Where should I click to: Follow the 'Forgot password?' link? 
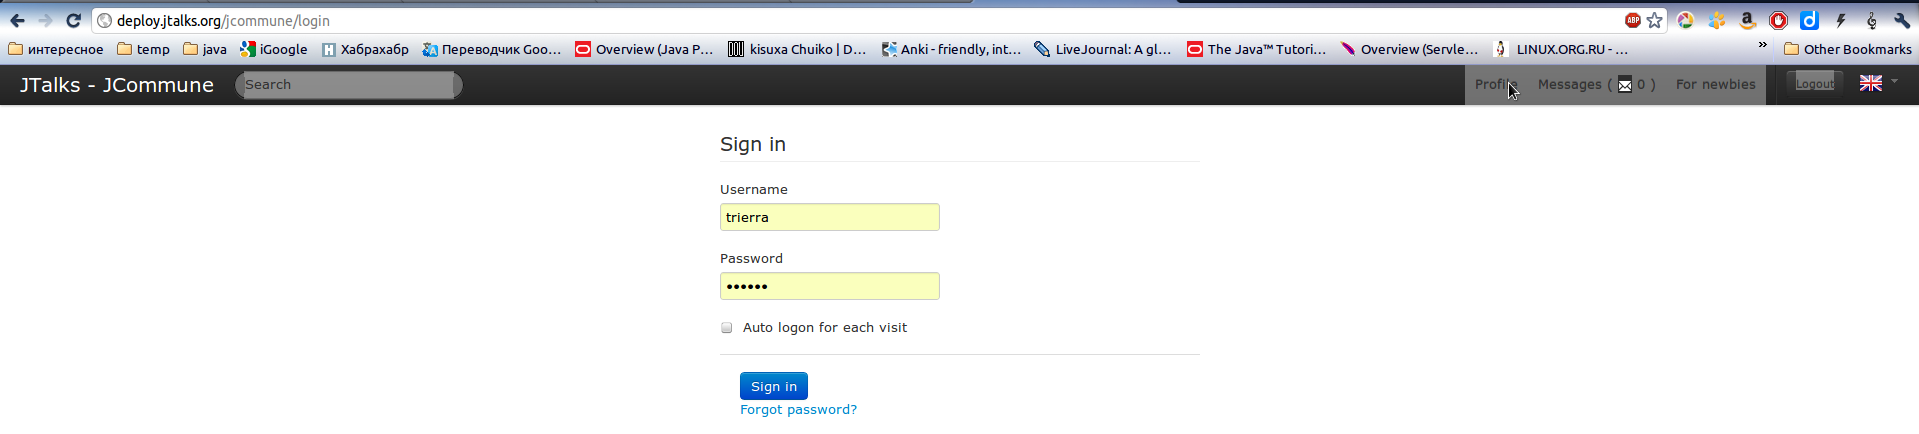[x=798, y=410]
